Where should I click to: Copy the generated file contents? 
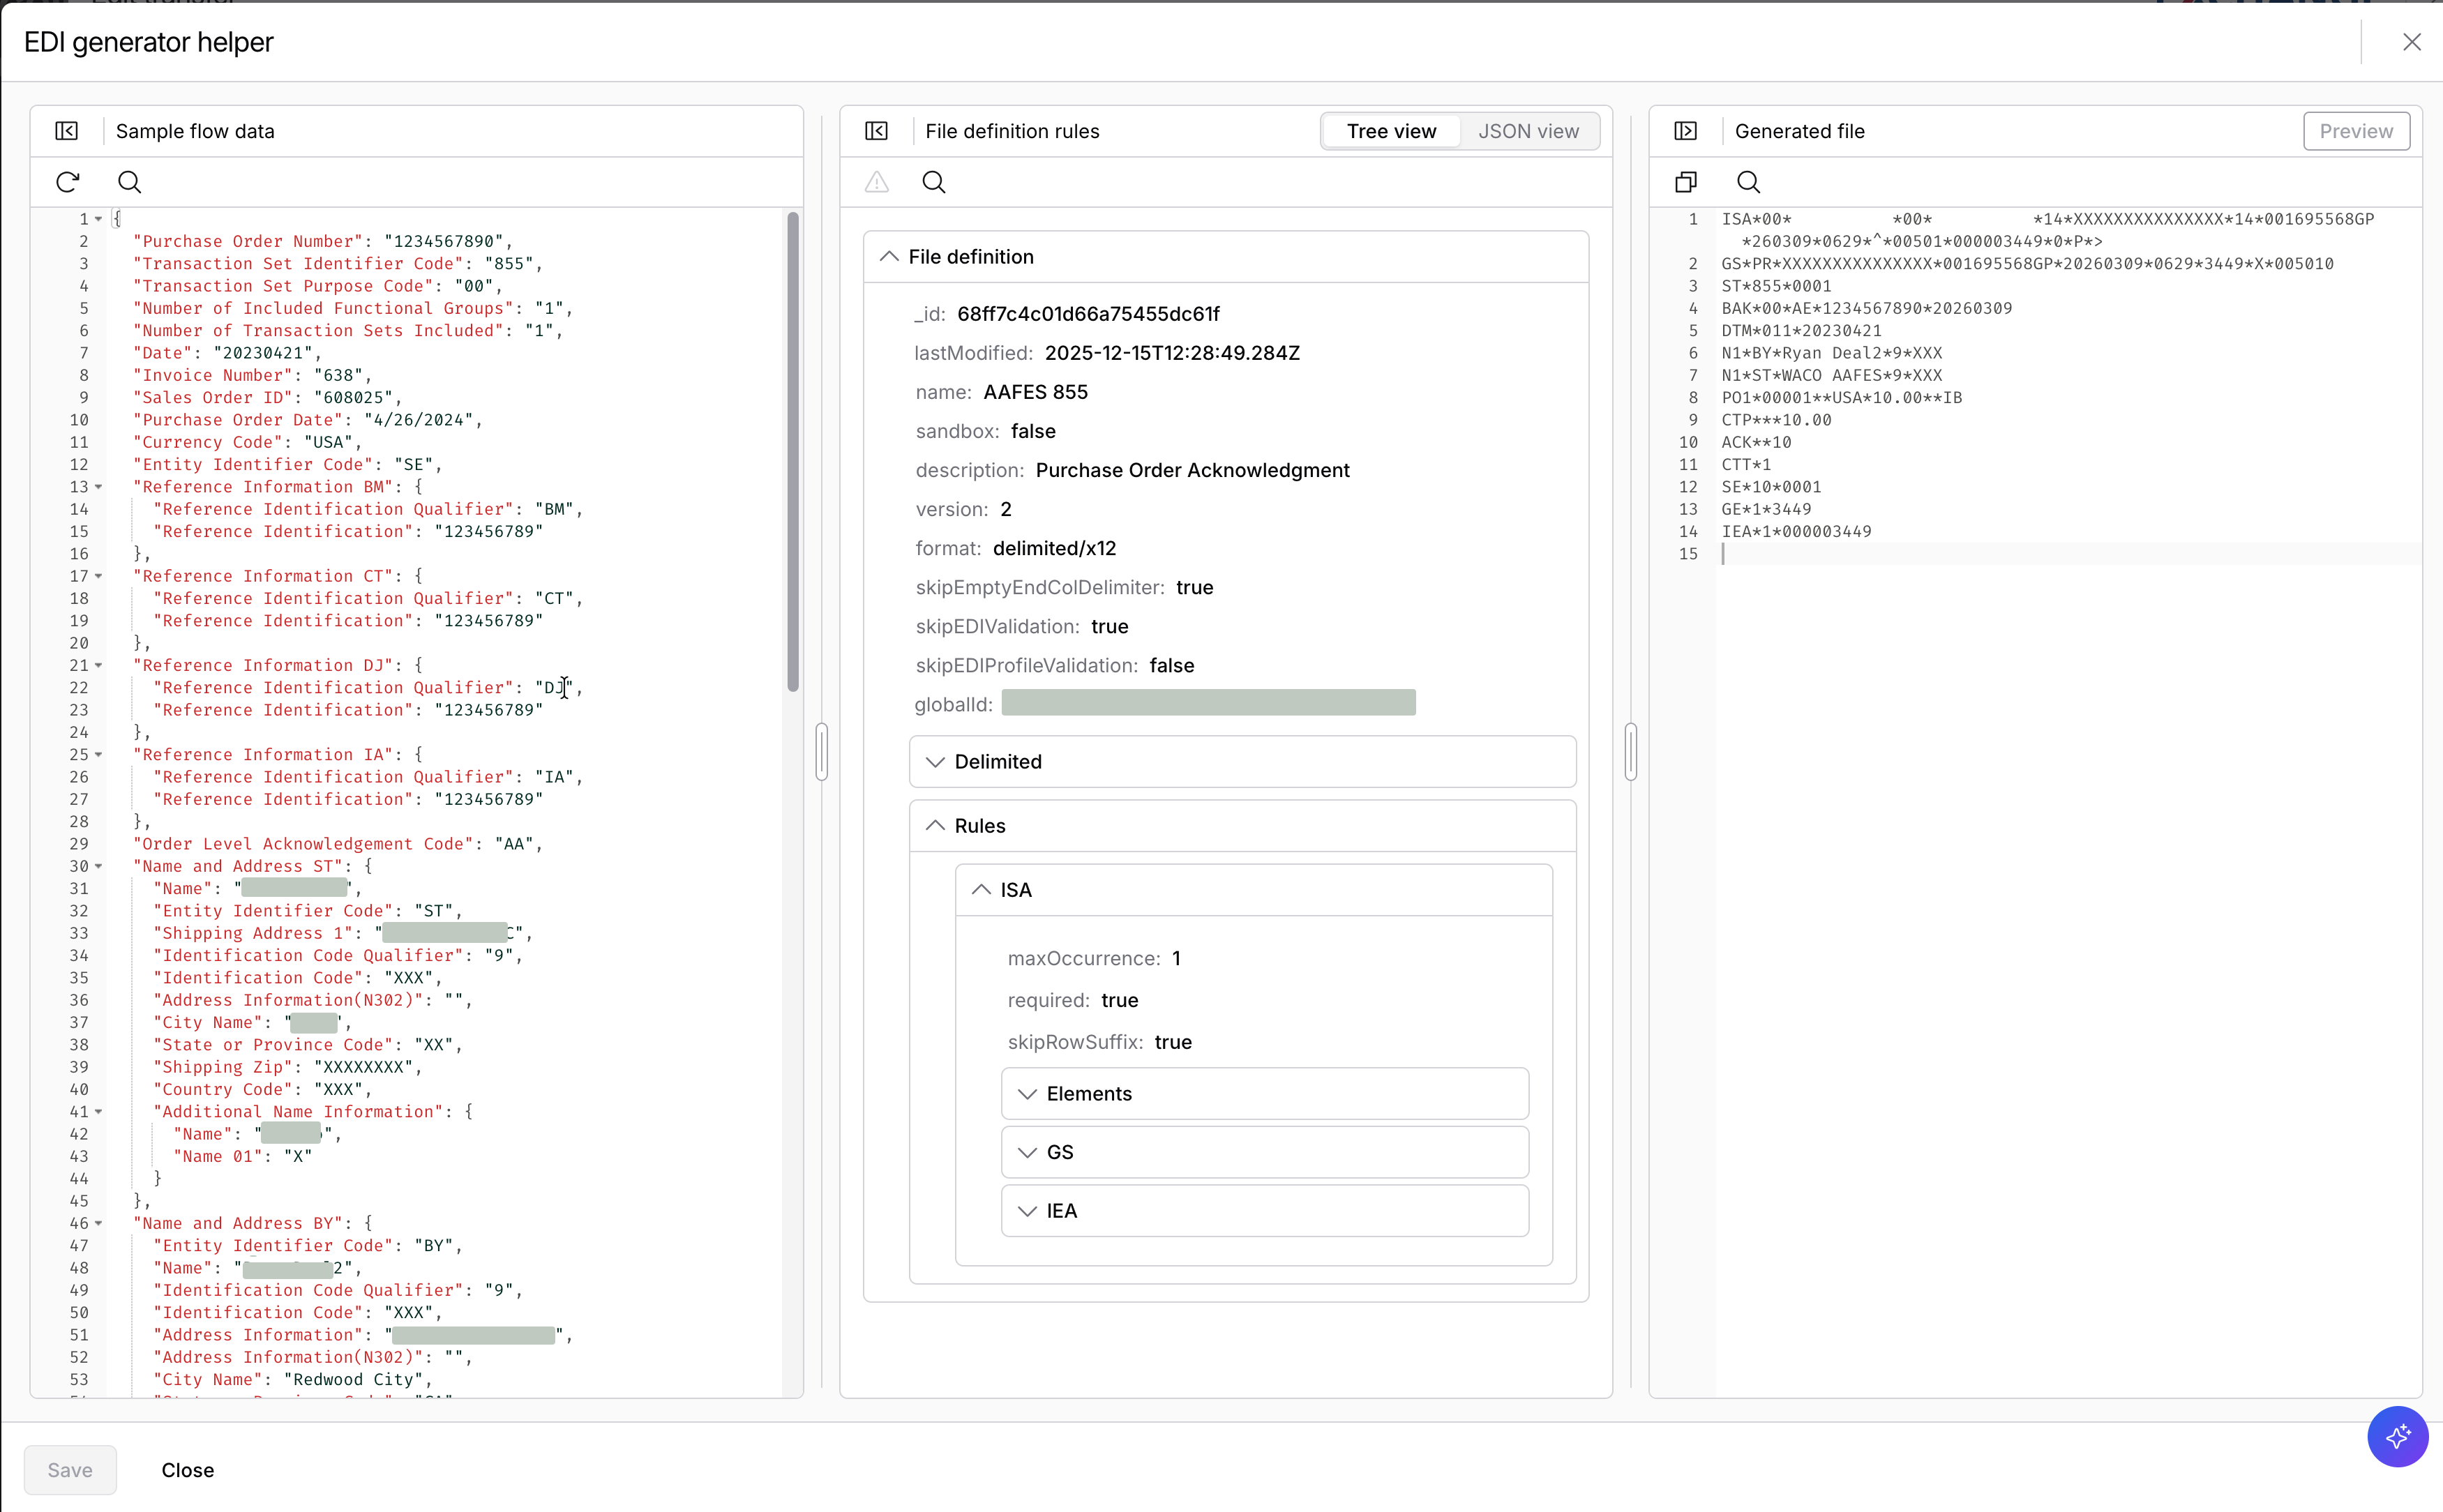pos(1686,182)
